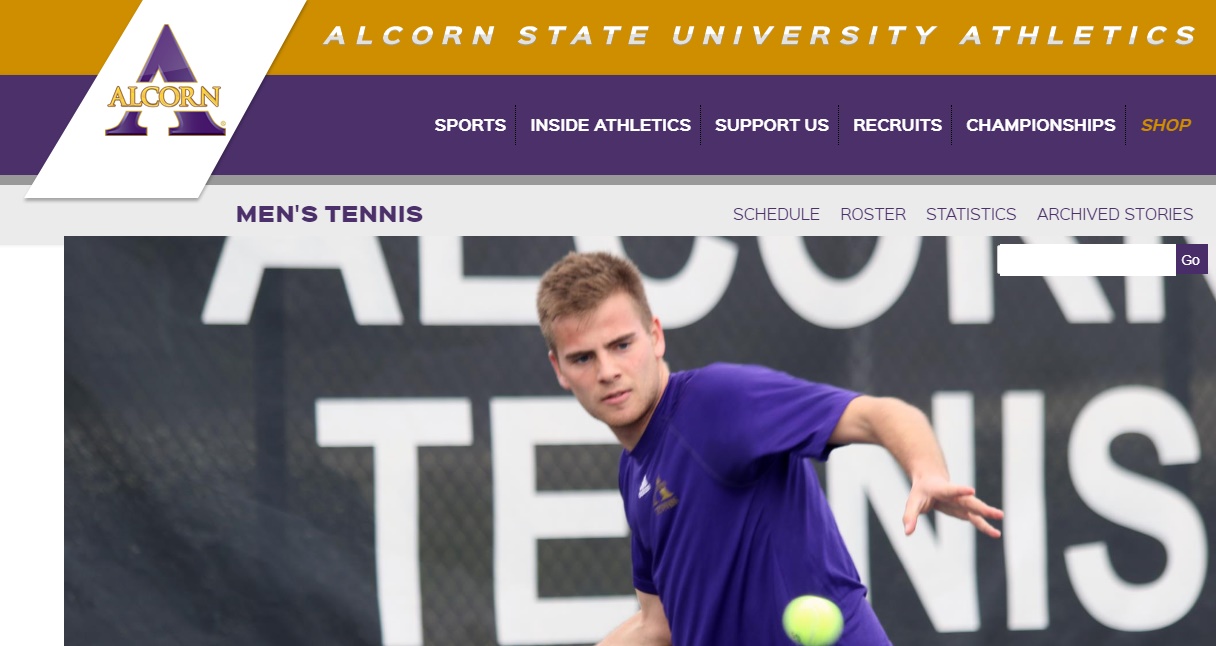Expand the SUPPORT US navigation item
Image resolution: width=1216 pixels, height=646 pixels.
[x=772, y=125]
